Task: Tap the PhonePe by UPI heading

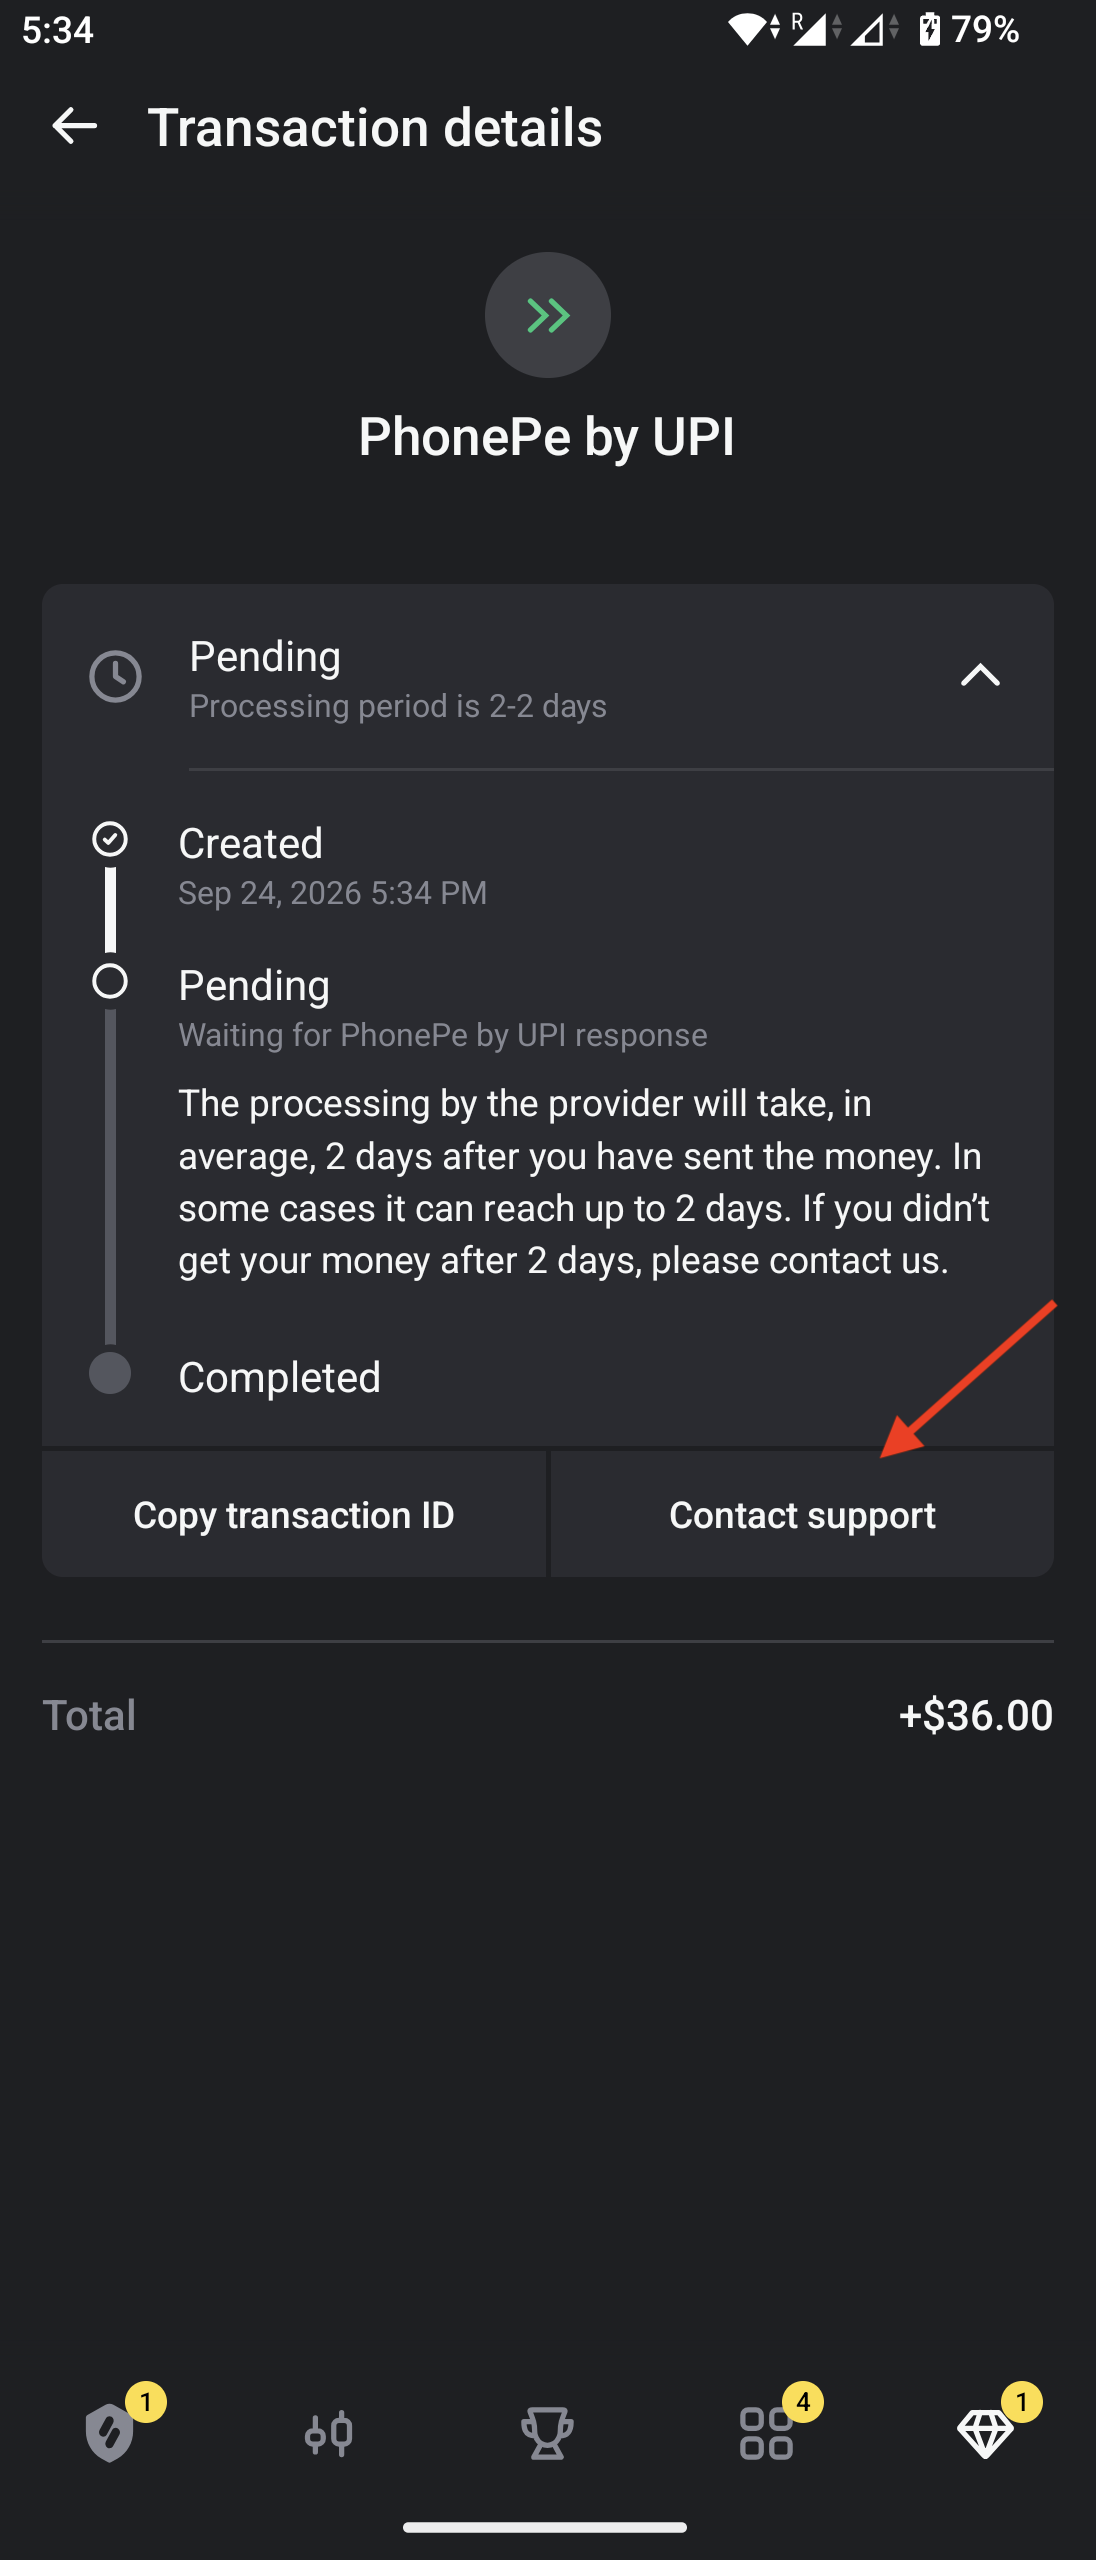Action: click(x=547, y=437)
